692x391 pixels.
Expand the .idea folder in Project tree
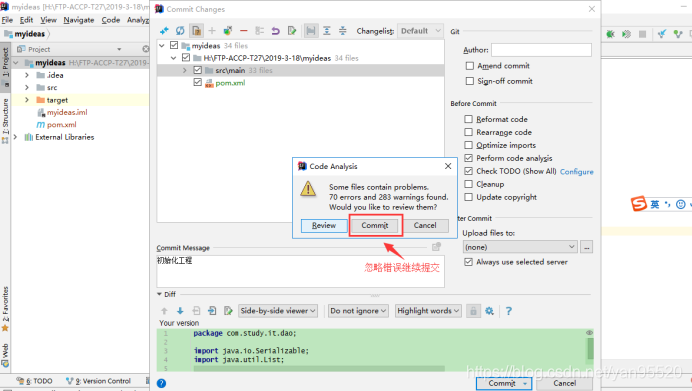pyautogui.click(x=27, y=75)
